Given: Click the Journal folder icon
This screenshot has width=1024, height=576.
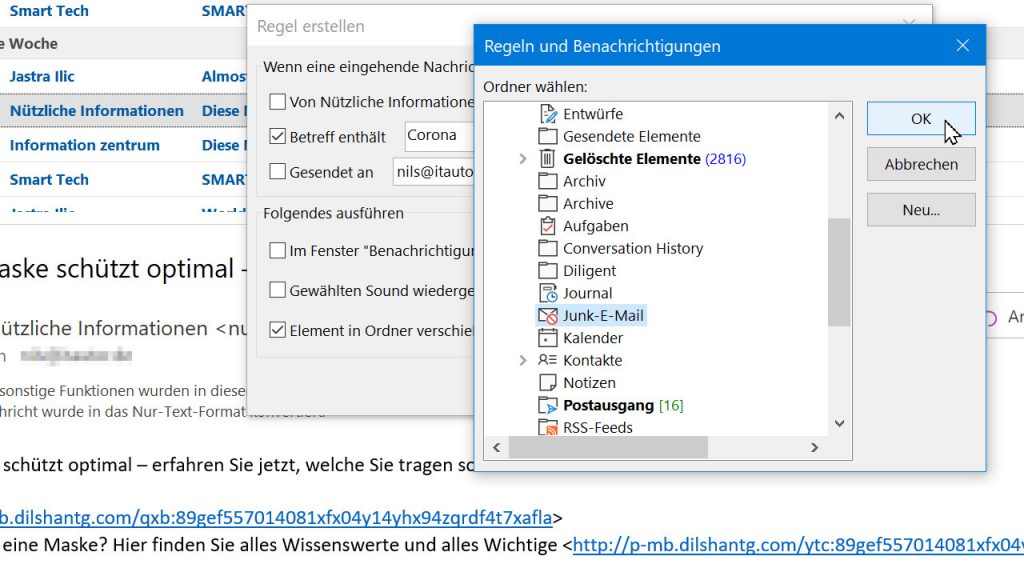Looking at the screenshot, I should 547,293.
